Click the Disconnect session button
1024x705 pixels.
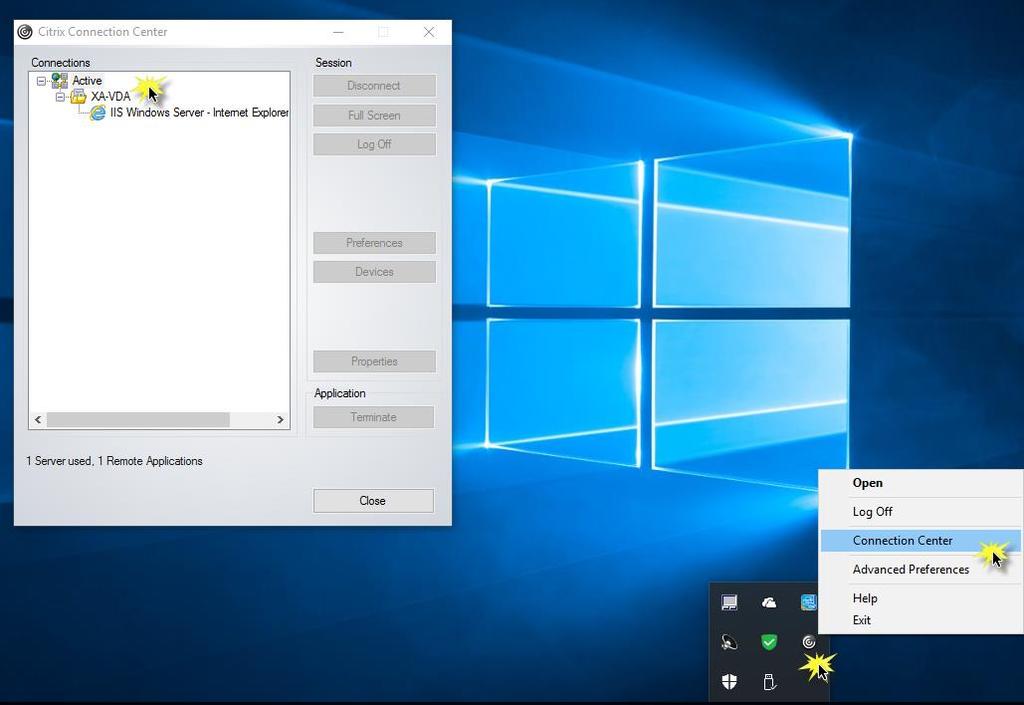coord(374,86)
